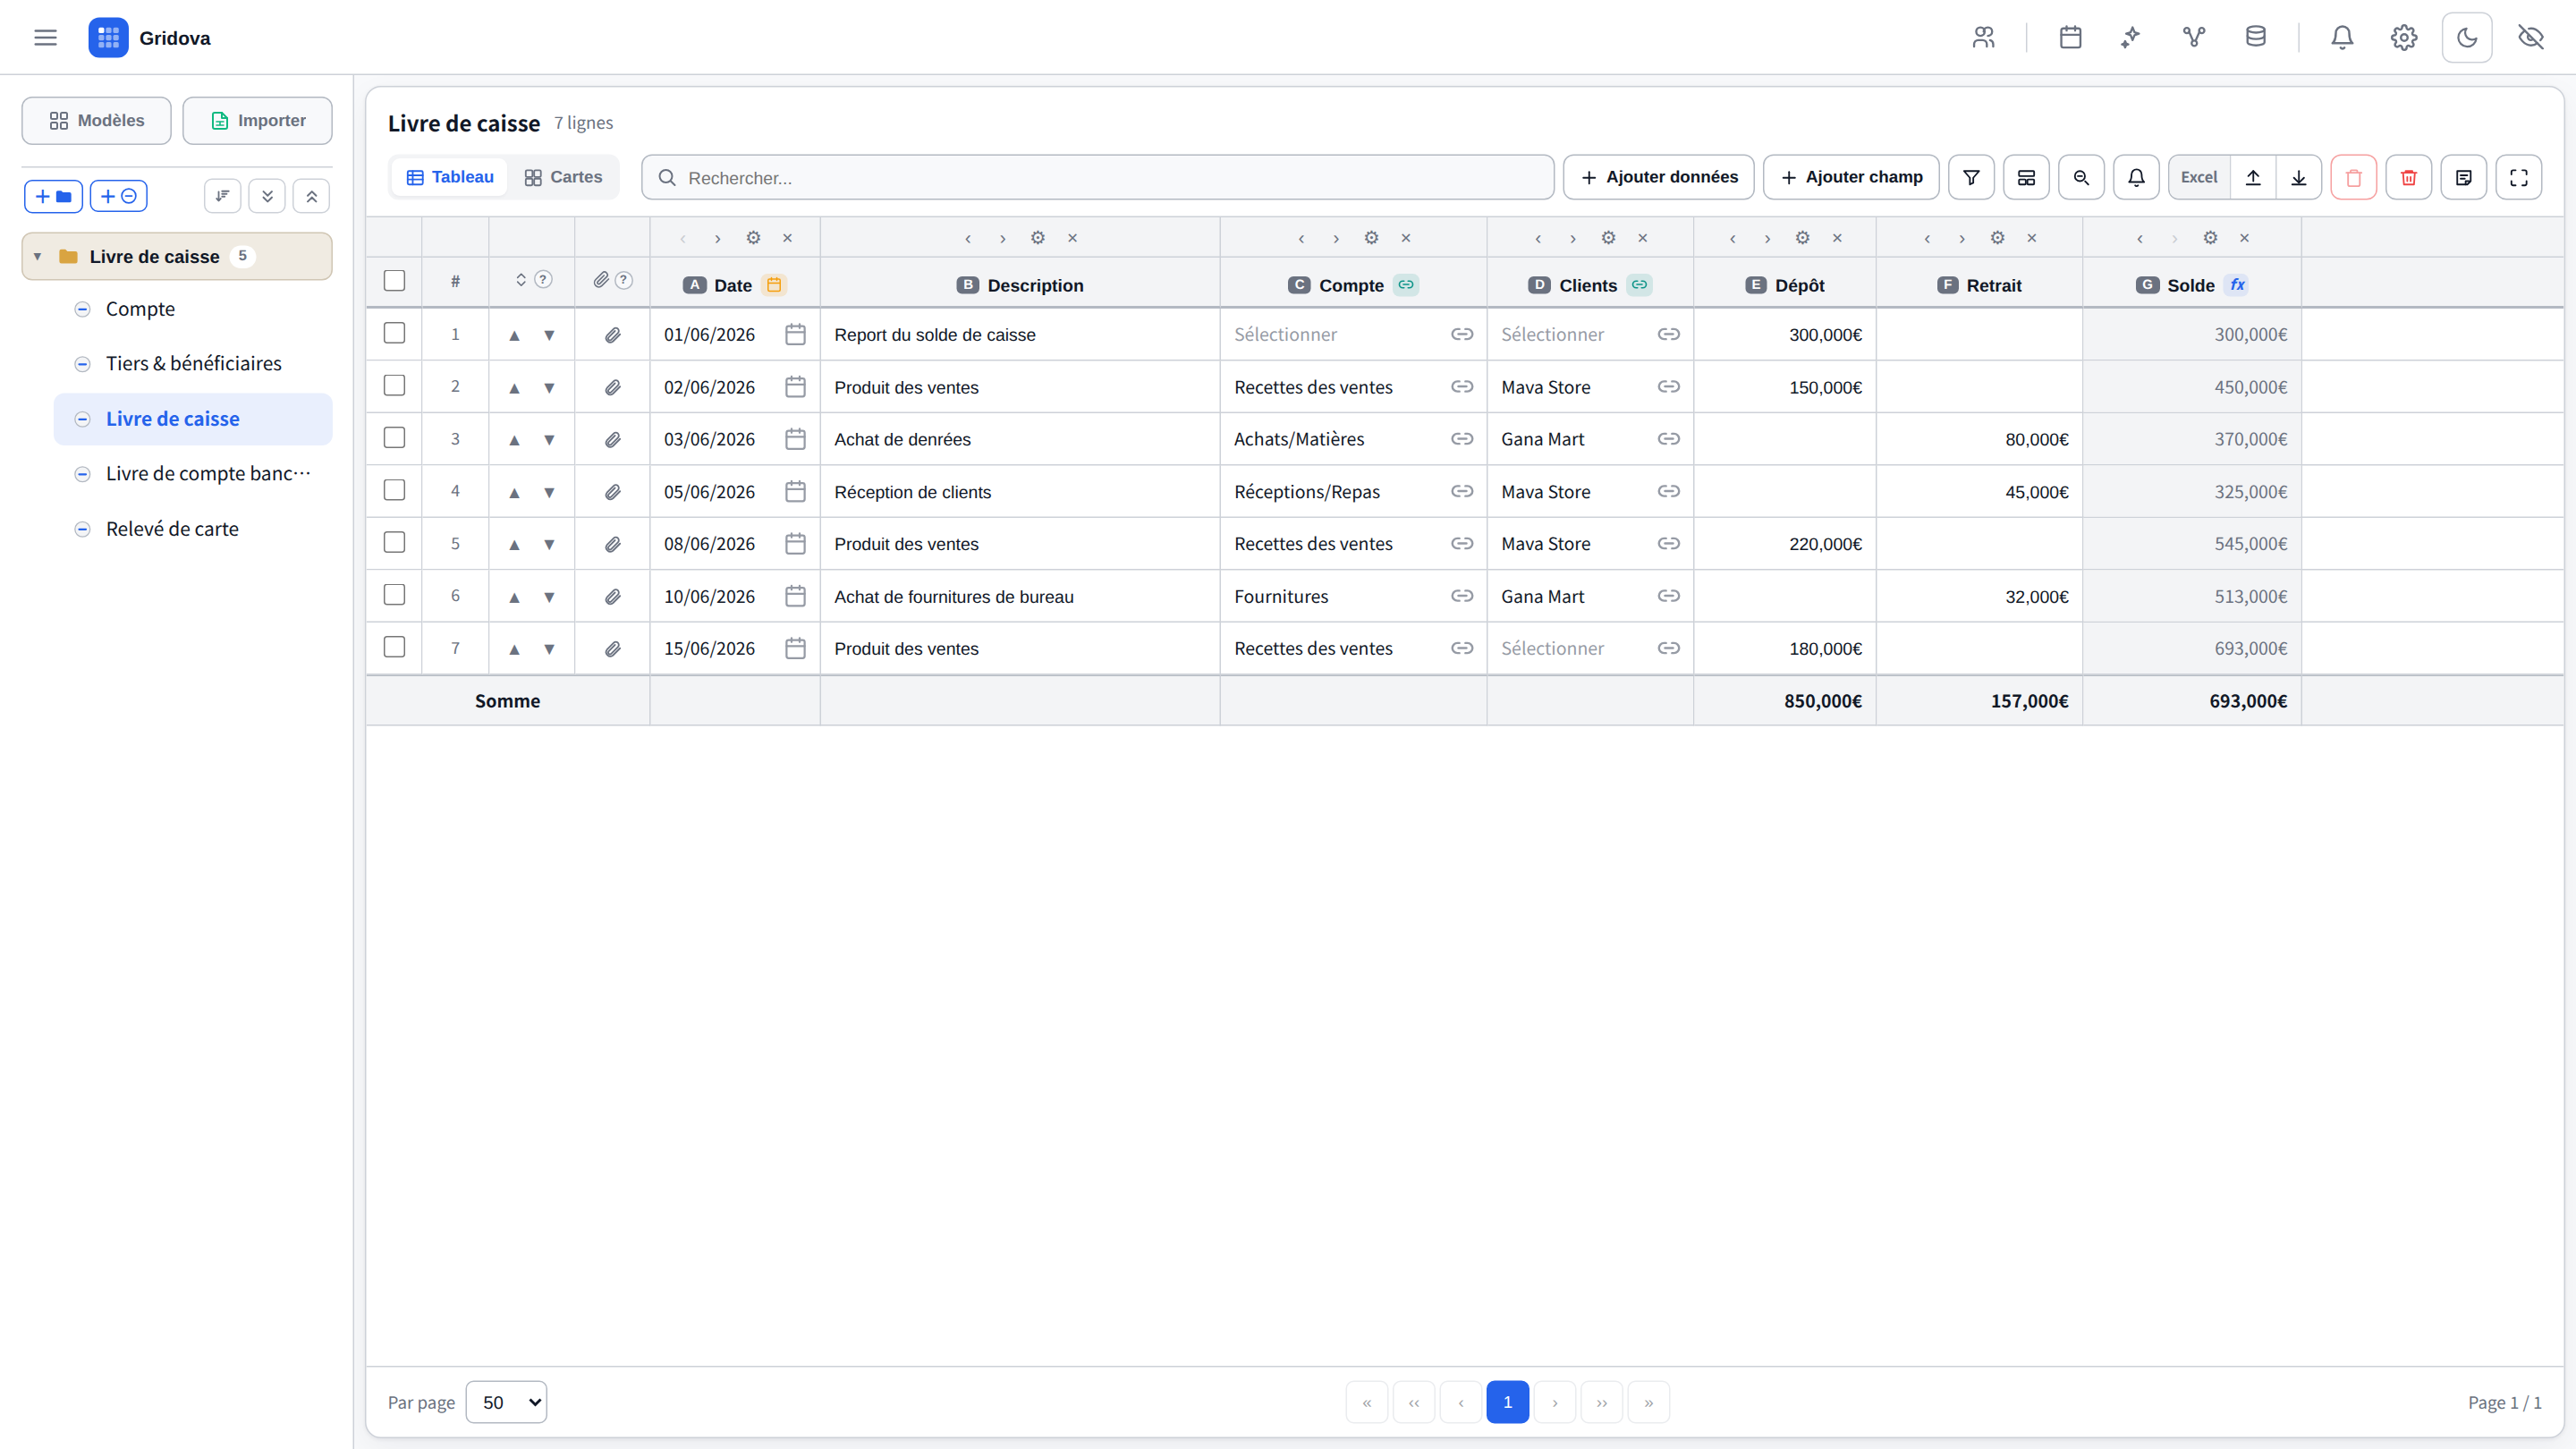Switch to the Cartes view tab
Screen dimensions: 2576x1449
[x=563, y=177]
